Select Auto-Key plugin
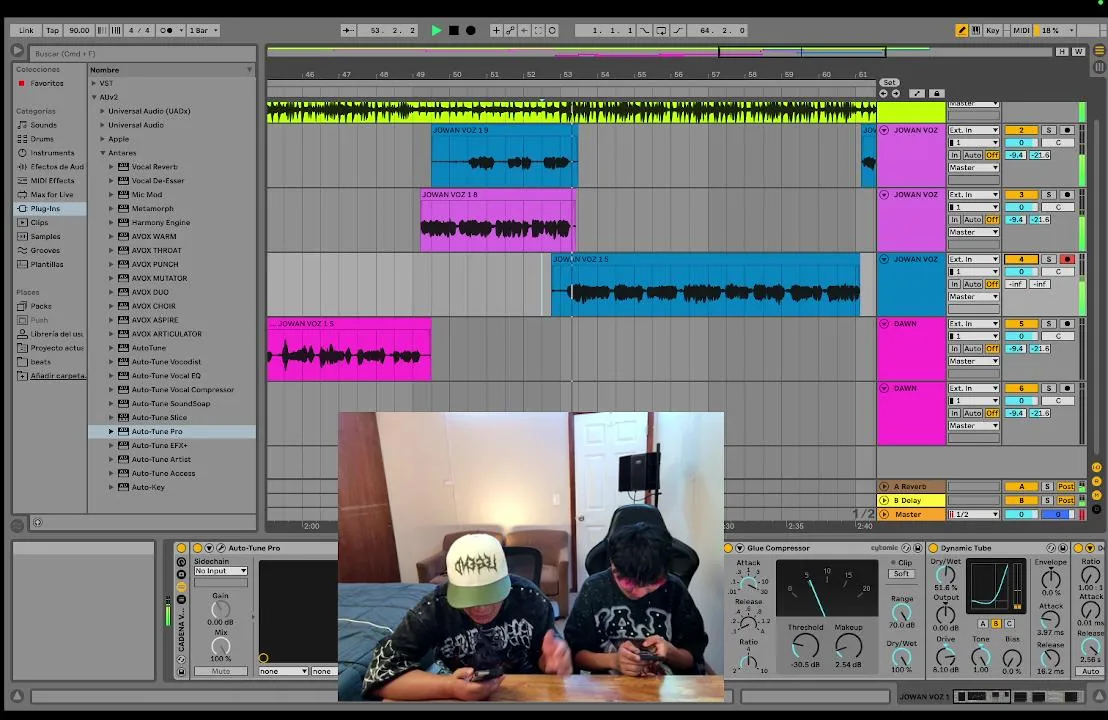The height and width of the screenshot is (720, 1108). 148,487
